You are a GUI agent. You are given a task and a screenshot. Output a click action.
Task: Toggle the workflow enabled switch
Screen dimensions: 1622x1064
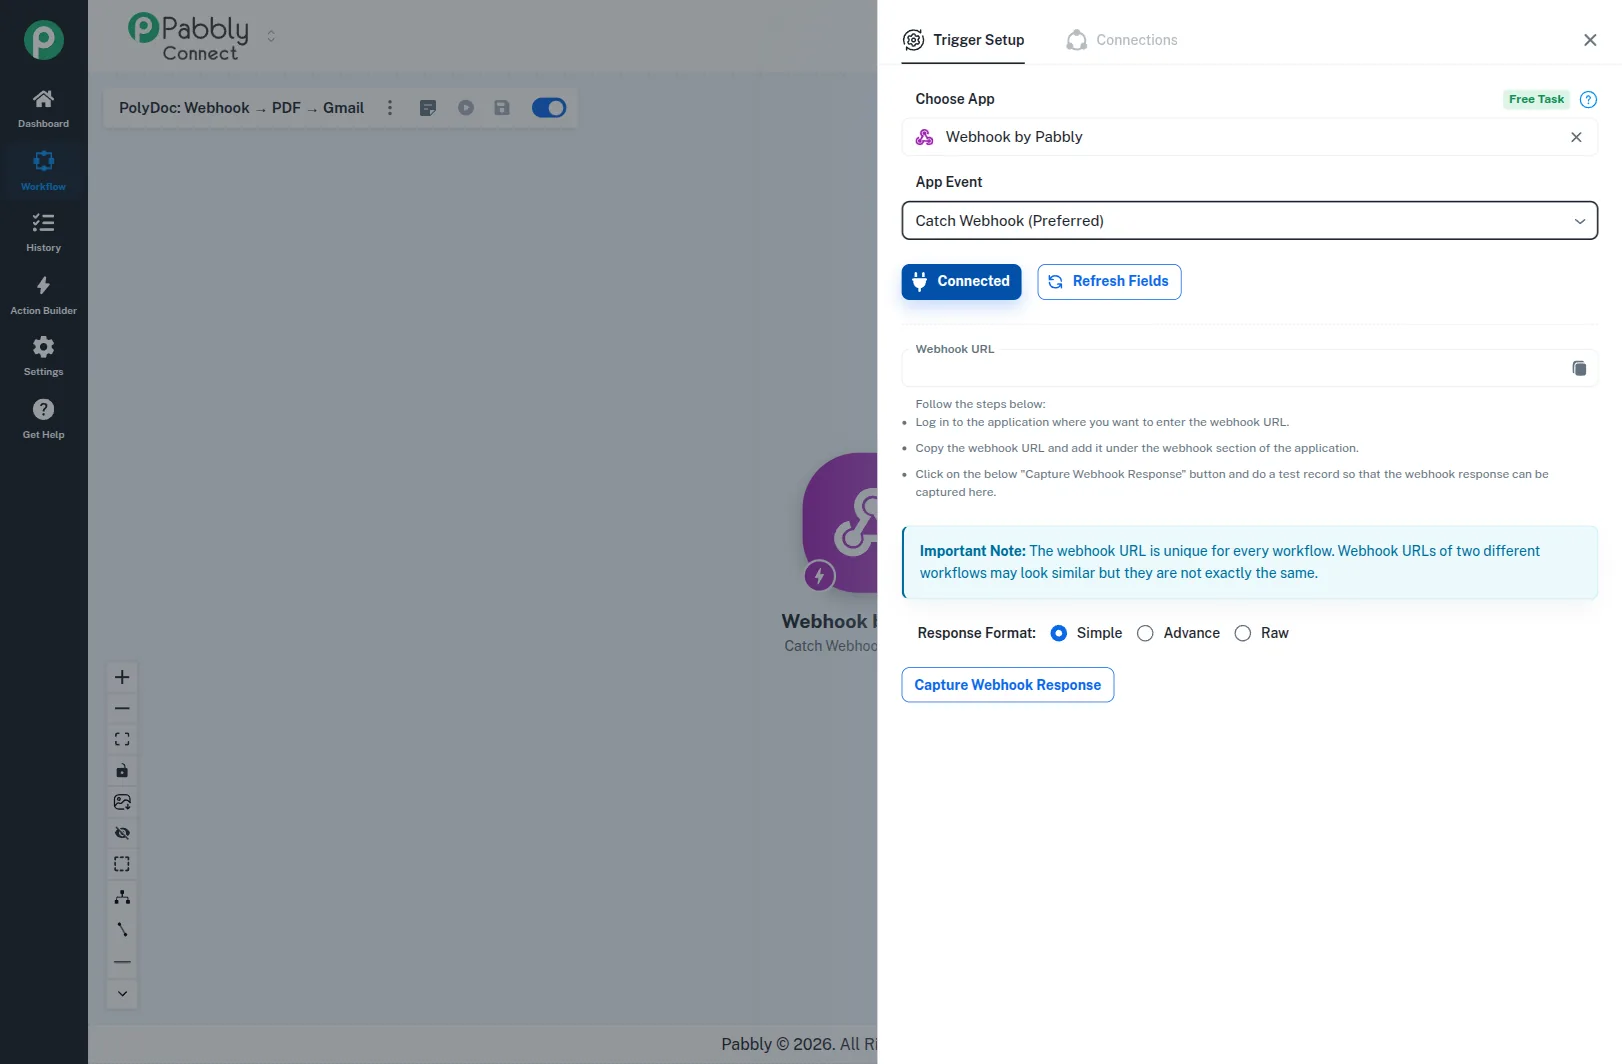coord(549,108)
